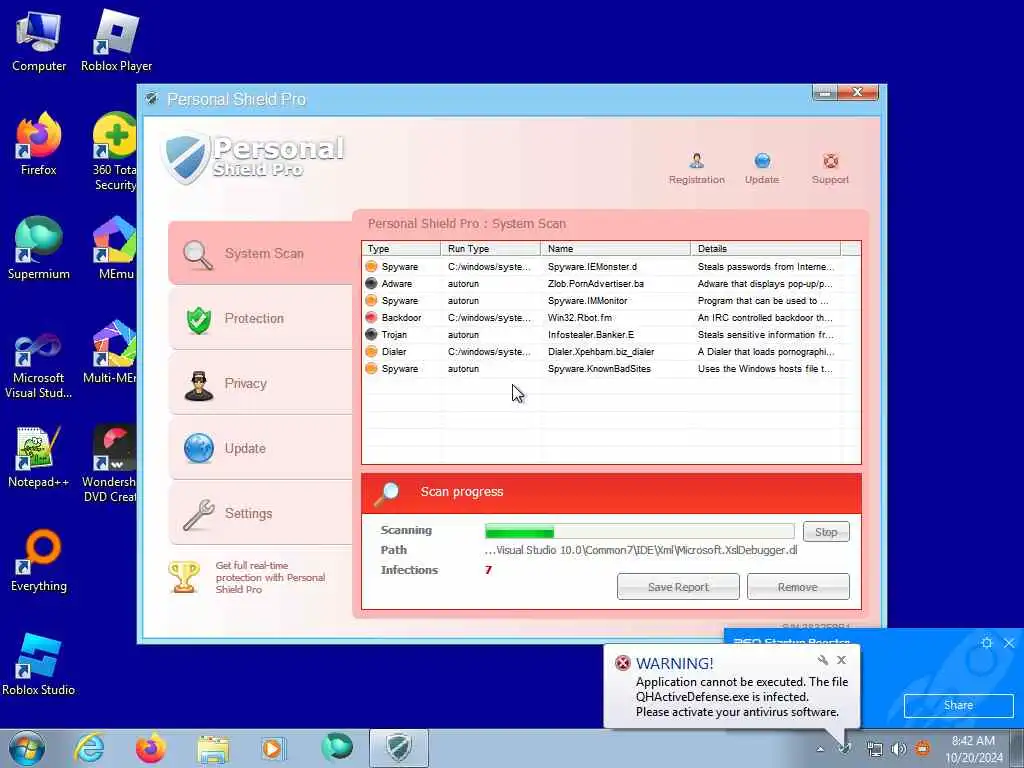Image resolution: width=1024 pixels, height=768 pixels.
Task: Select the Zlob.PornAdvertiser.ba row
Action: [611, 283]
